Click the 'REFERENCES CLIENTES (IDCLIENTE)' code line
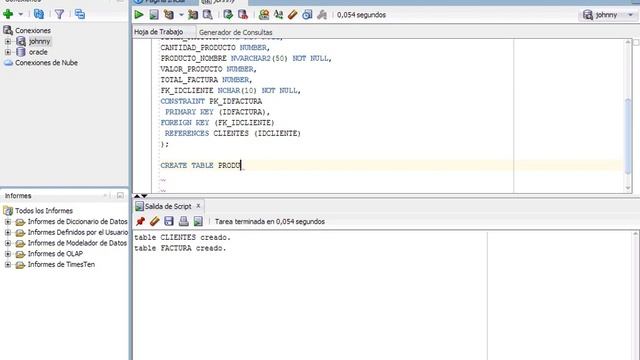 pyautogui.click(x=233, y=133)
